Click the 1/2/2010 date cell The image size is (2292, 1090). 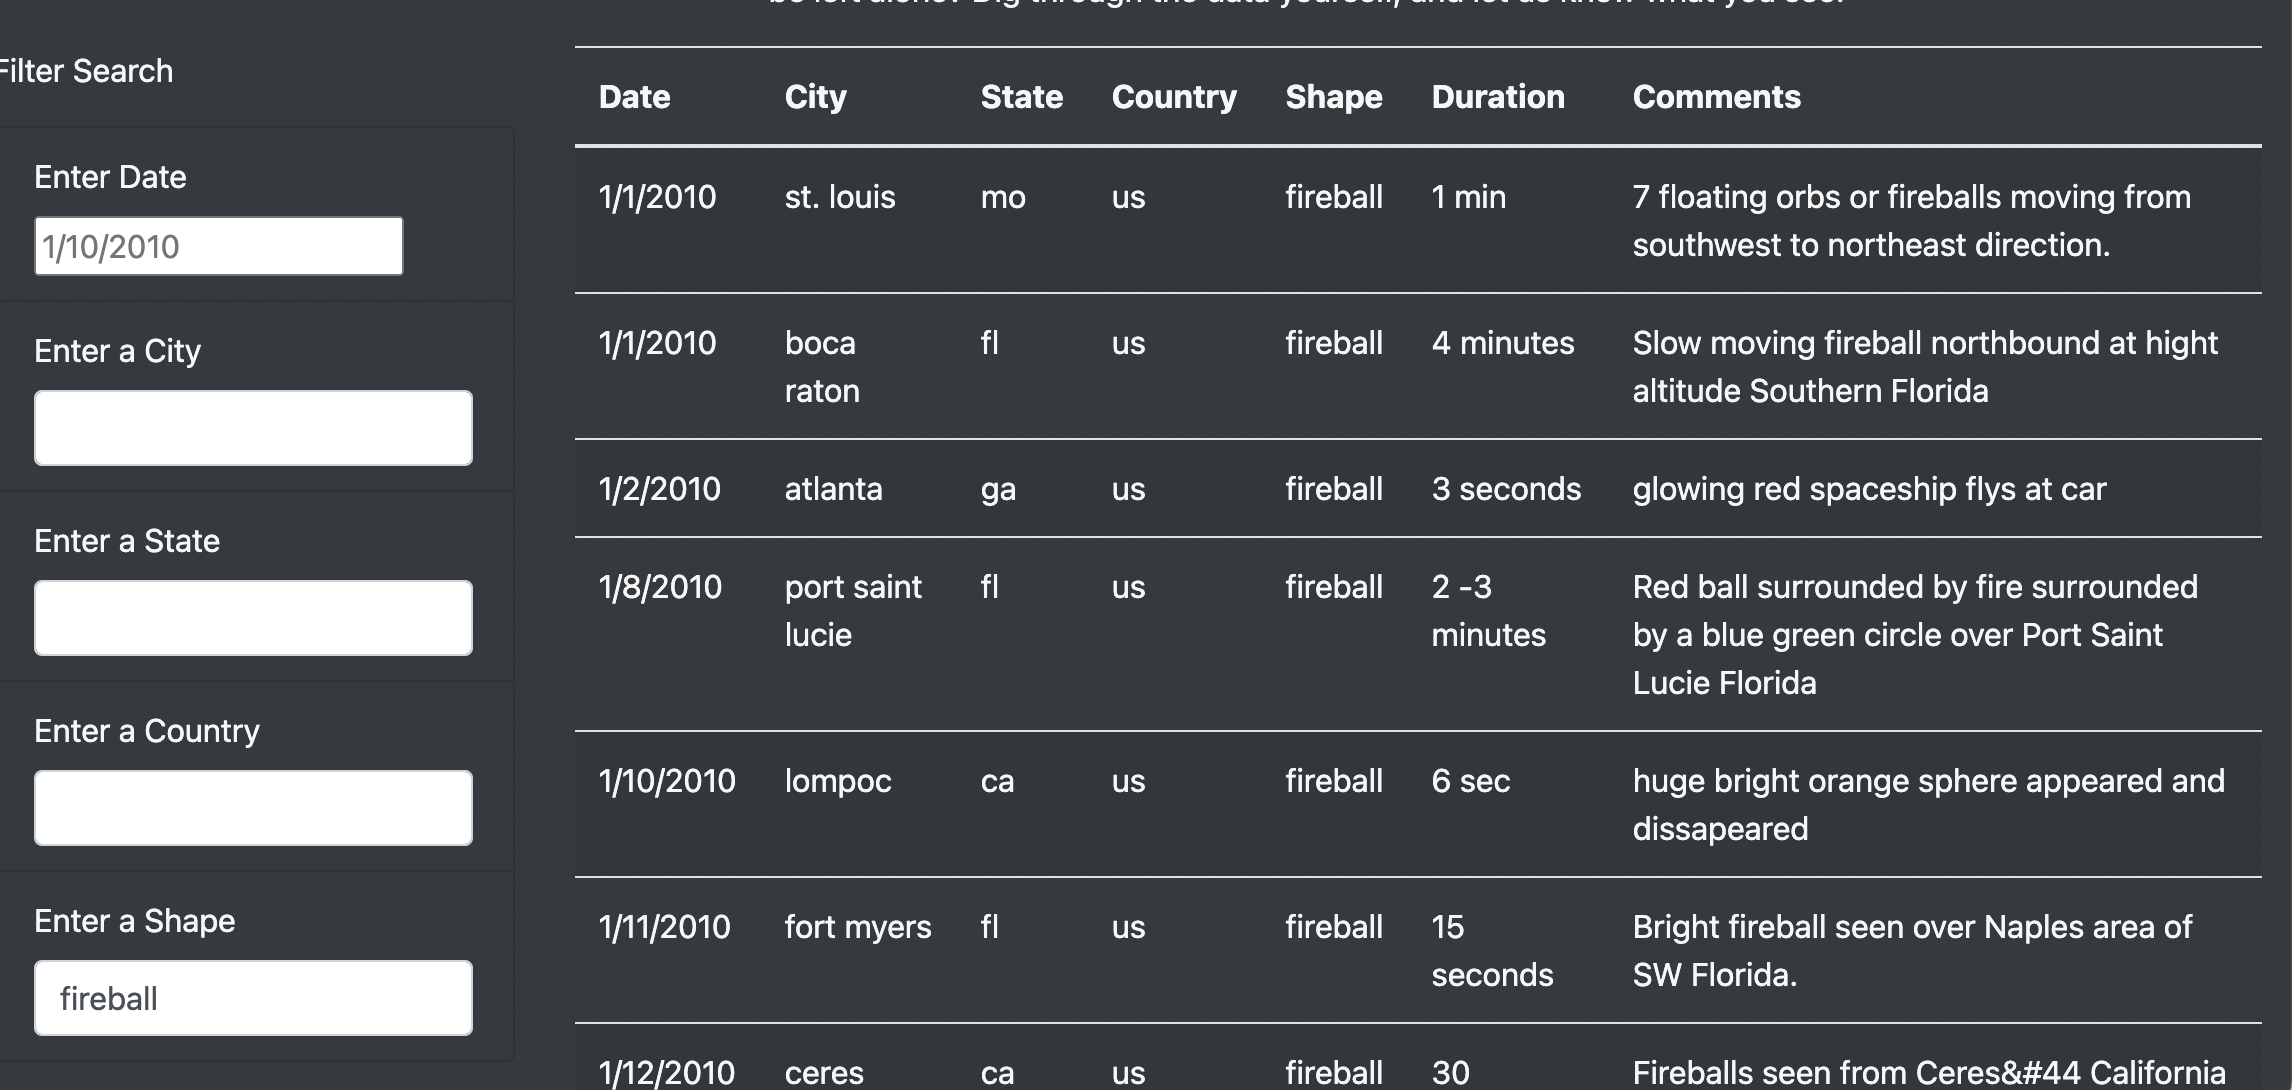[659, 489]
